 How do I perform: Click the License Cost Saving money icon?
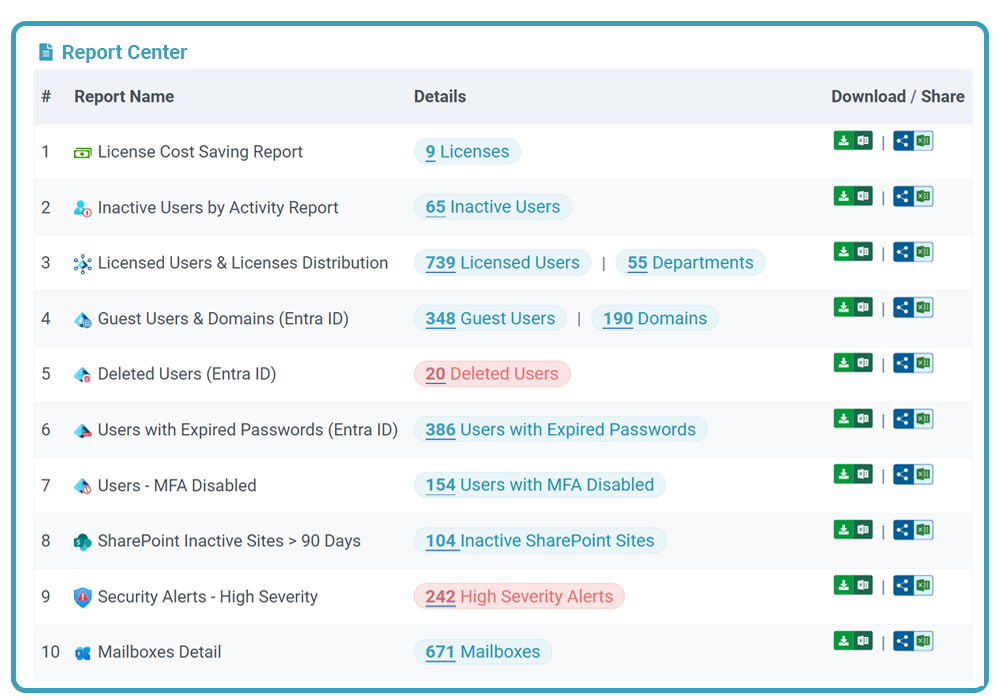click(82, 153)
